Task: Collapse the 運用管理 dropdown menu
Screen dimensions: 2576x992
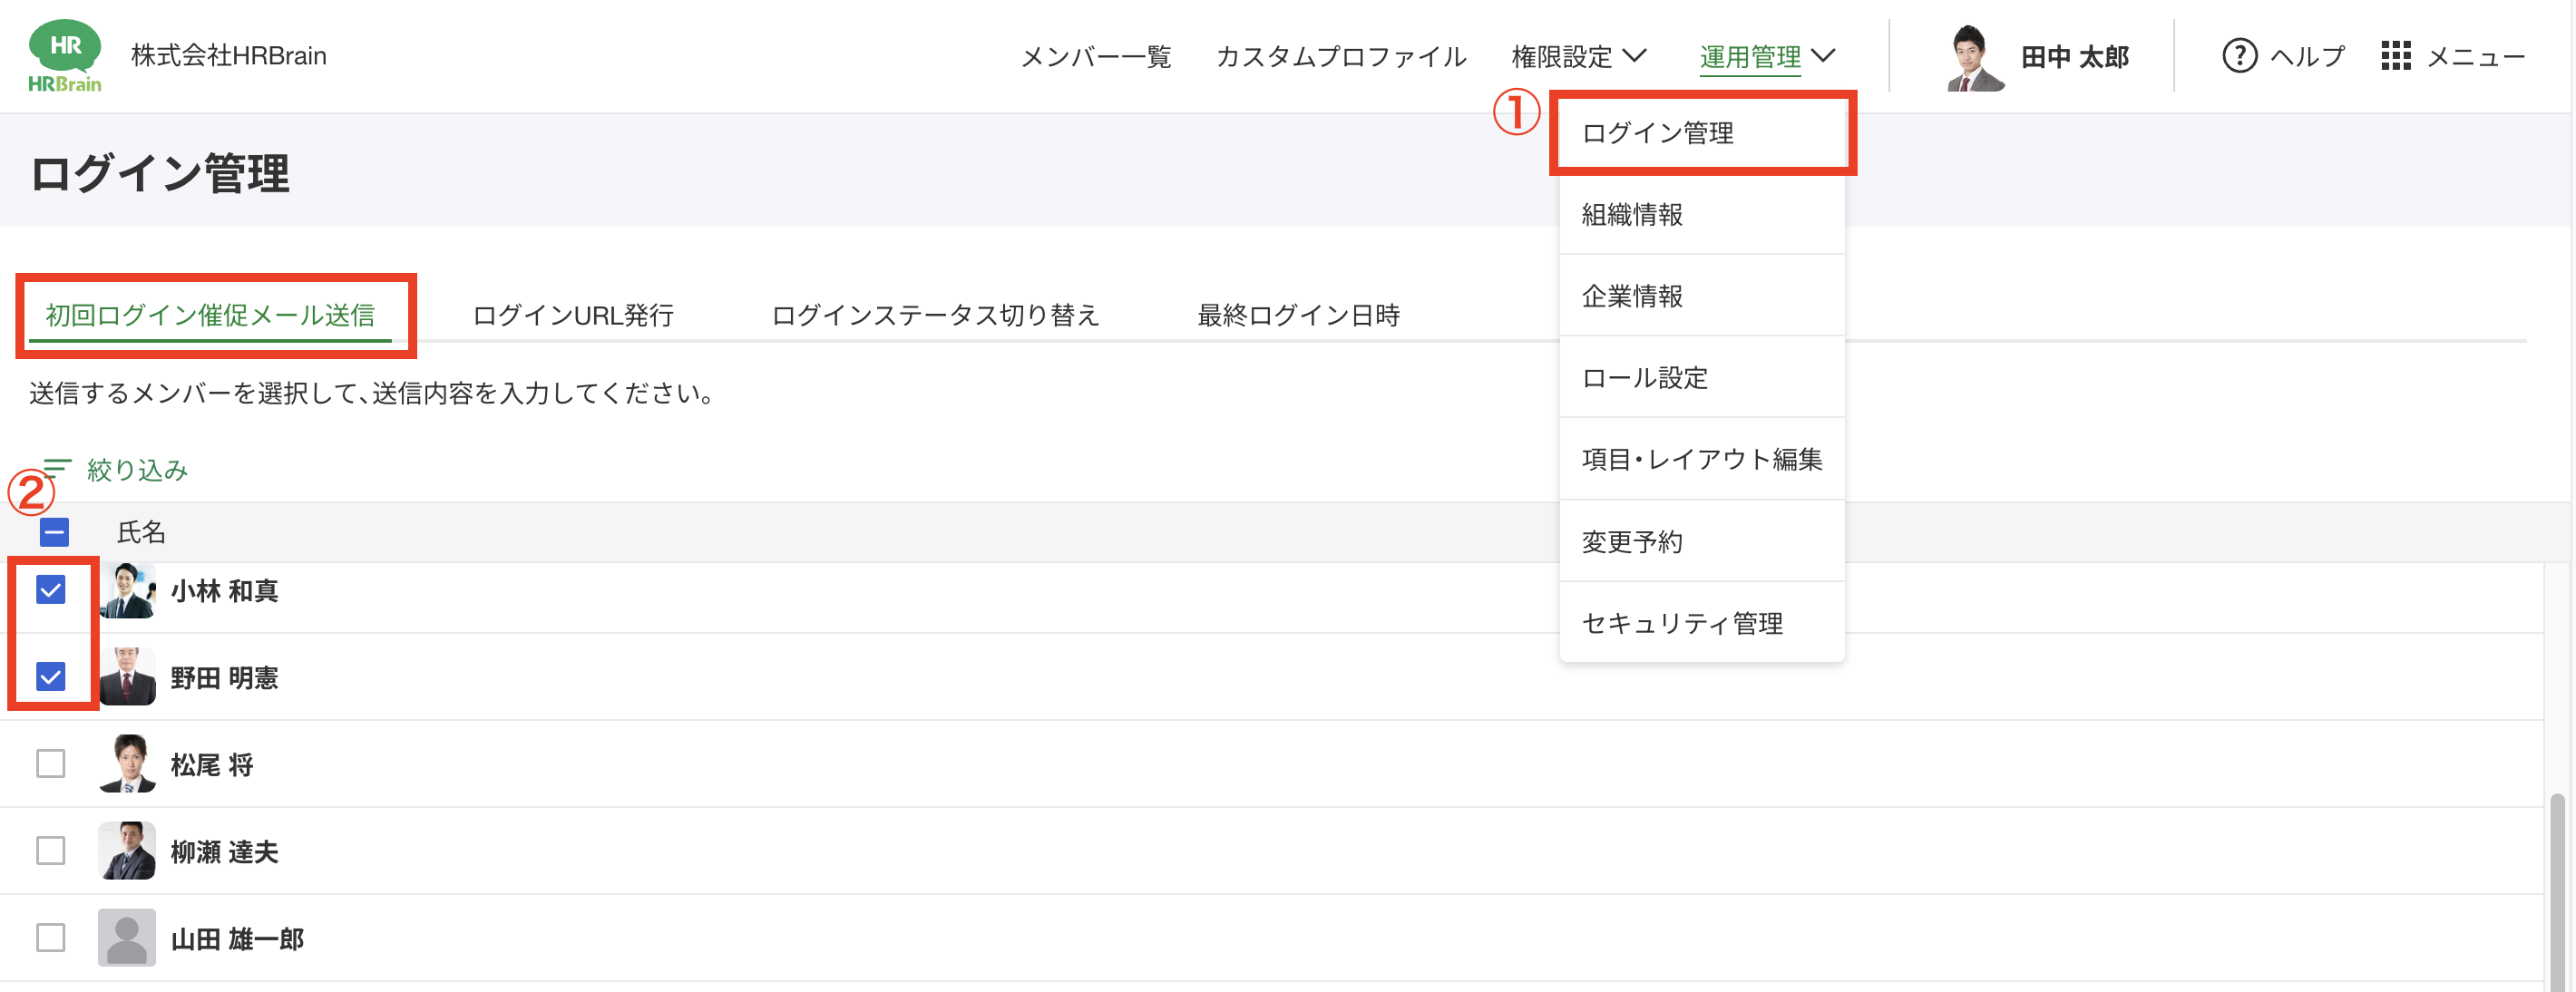Action: [1766, 57]
